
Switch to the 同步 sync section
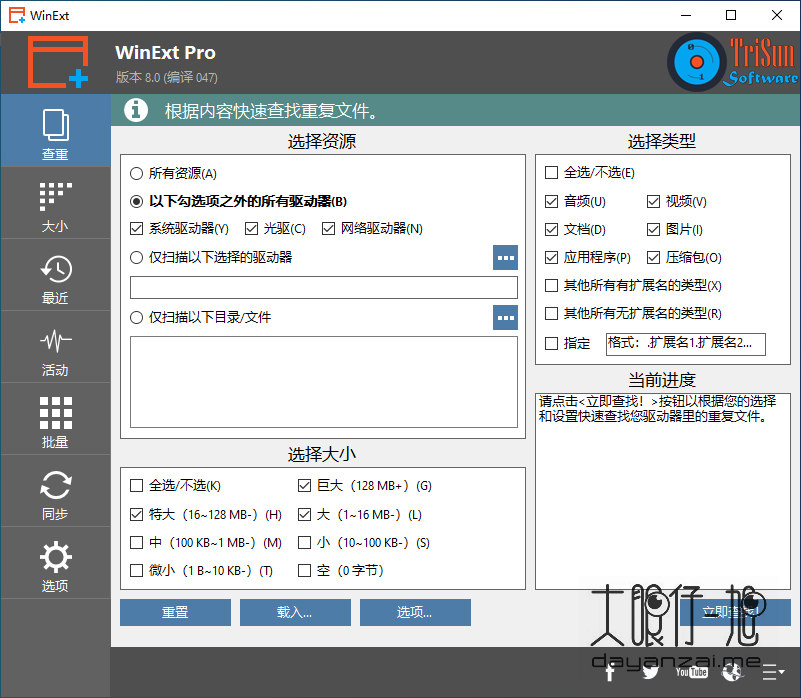tap(55, 491)
